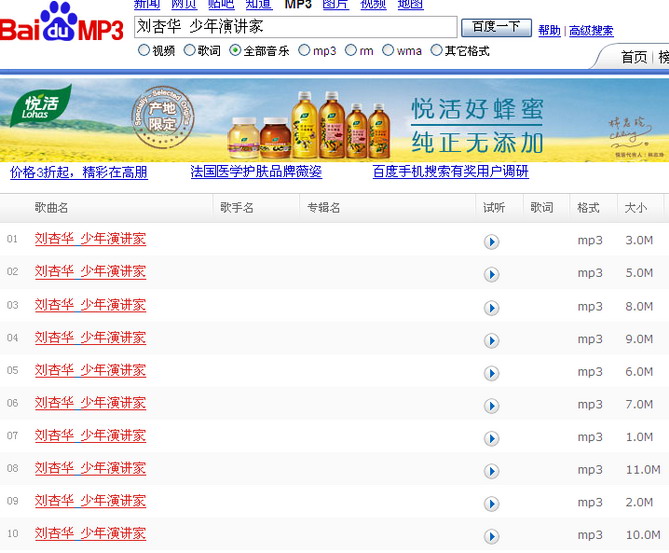
Task: Open the 高级搜索 link
Action: coord(591,31)
